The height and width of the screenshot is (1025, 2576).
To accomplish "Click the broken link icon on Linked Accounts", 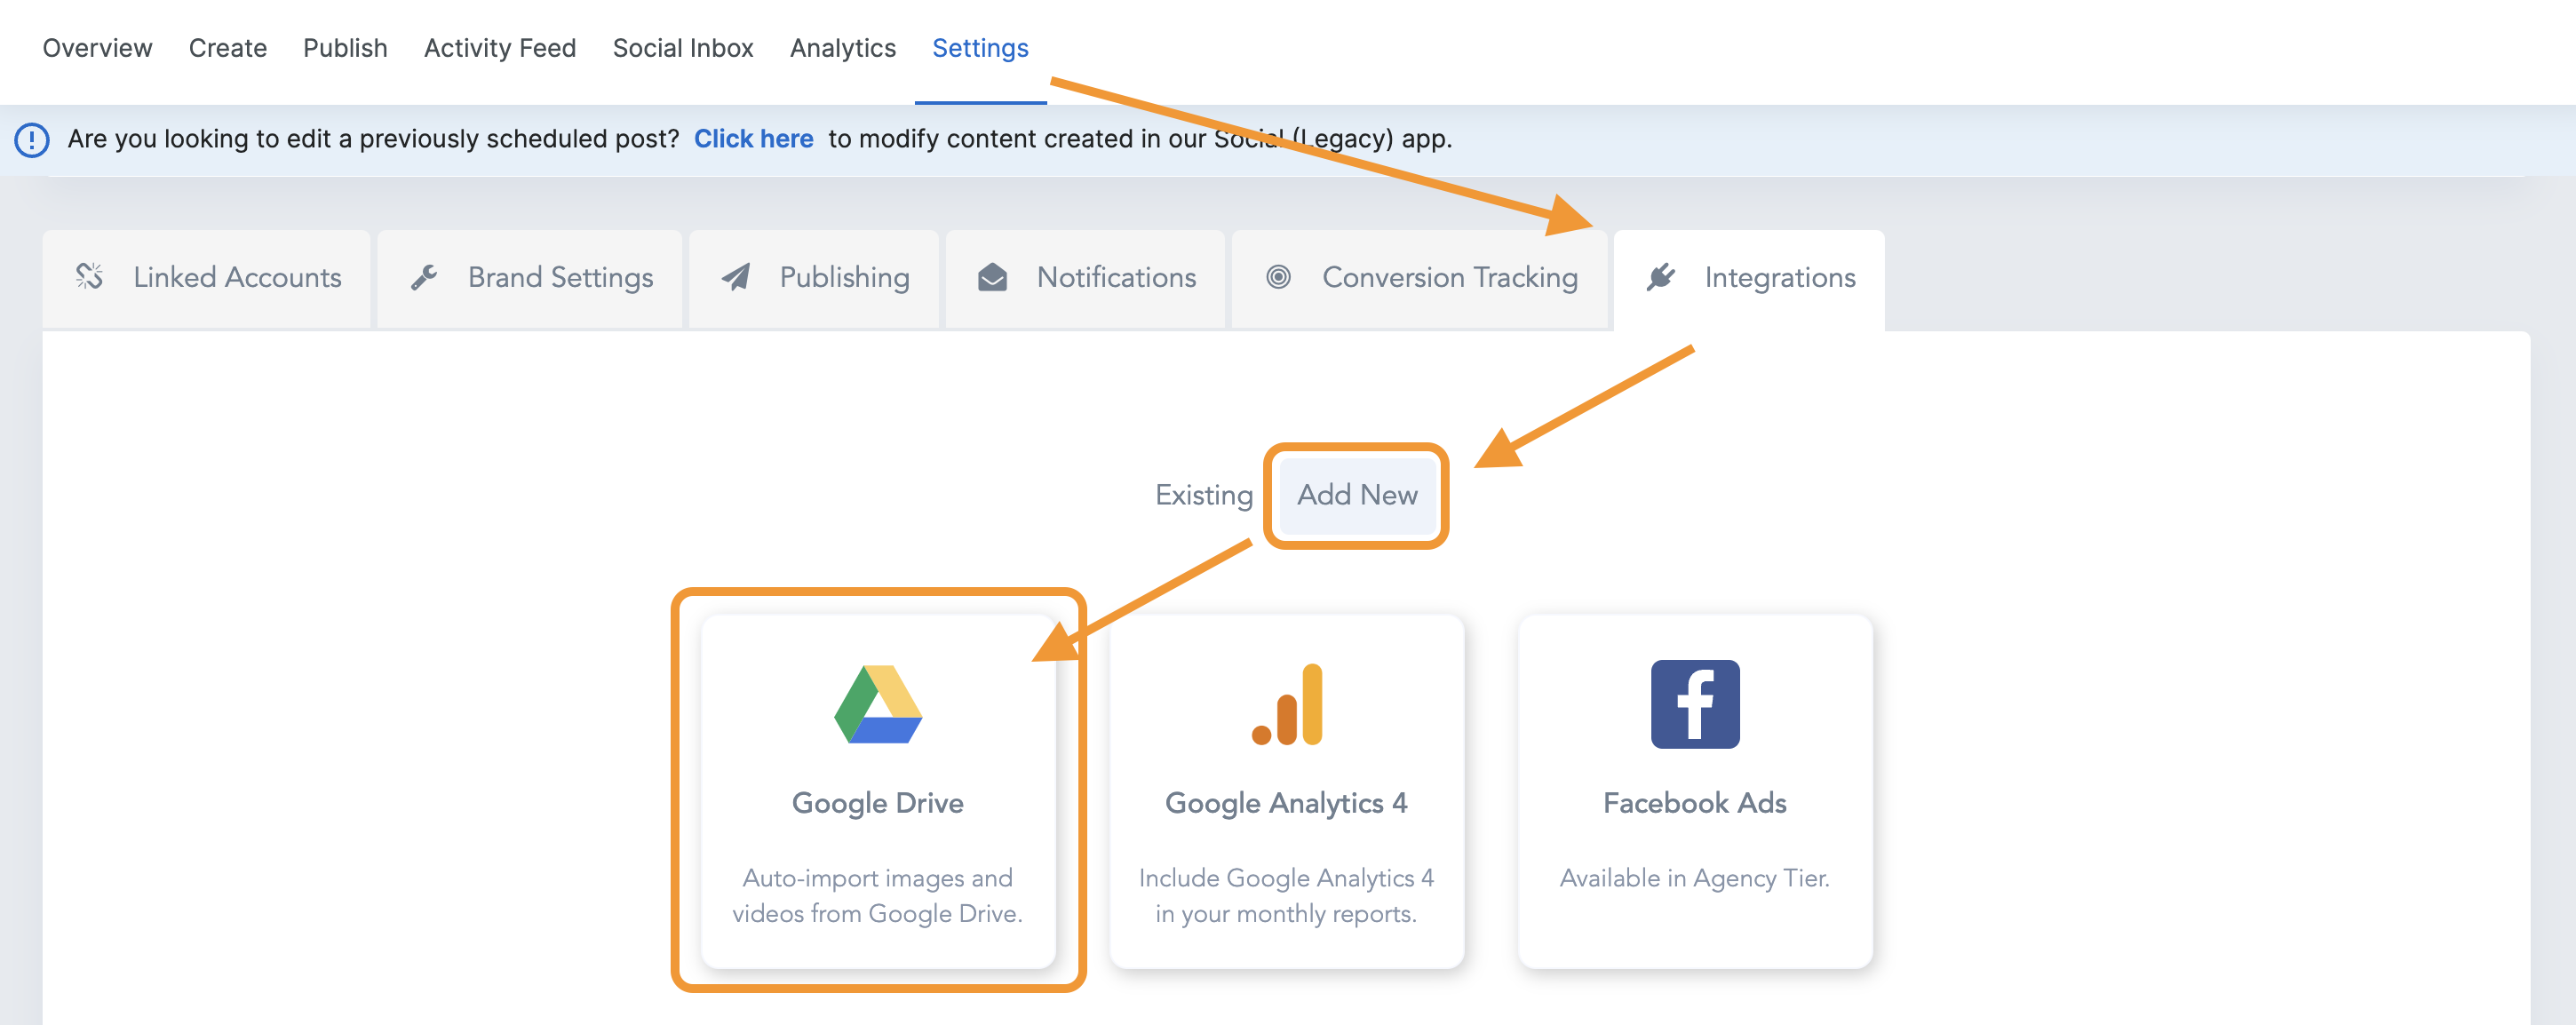I will pos(90,276).
